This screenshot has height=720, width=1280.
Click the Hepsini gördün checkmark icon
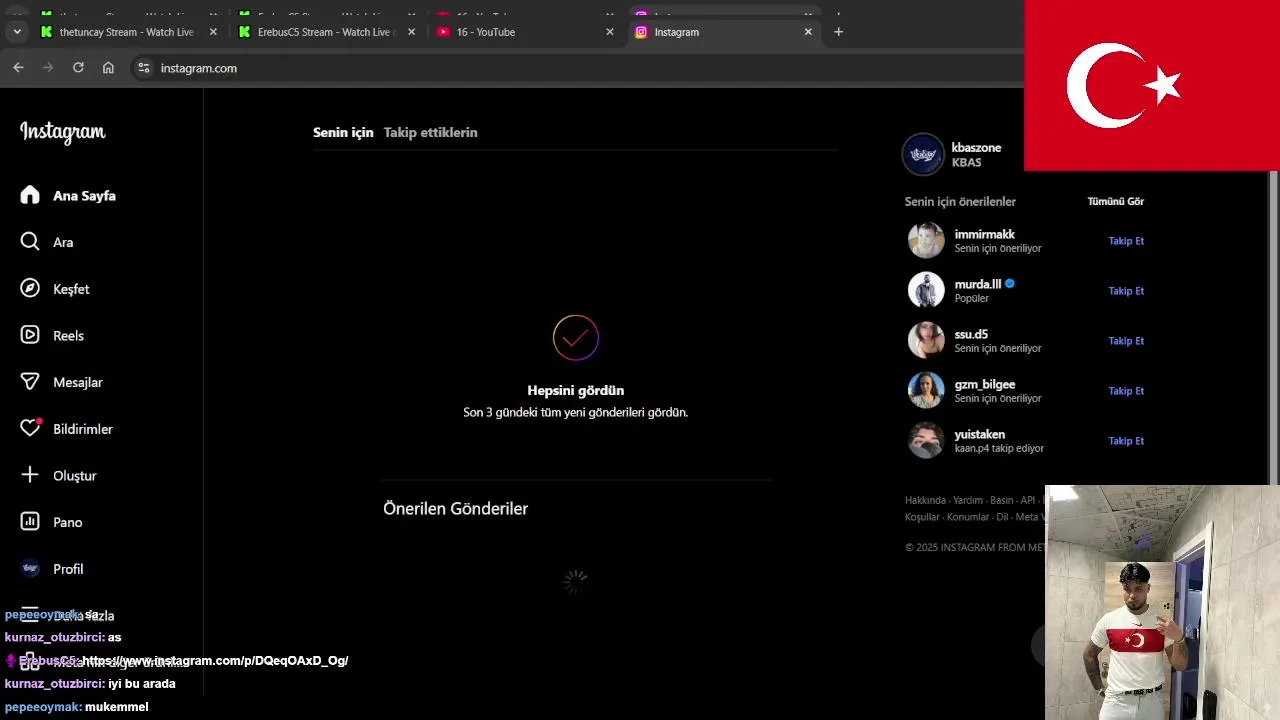point(576,338)
